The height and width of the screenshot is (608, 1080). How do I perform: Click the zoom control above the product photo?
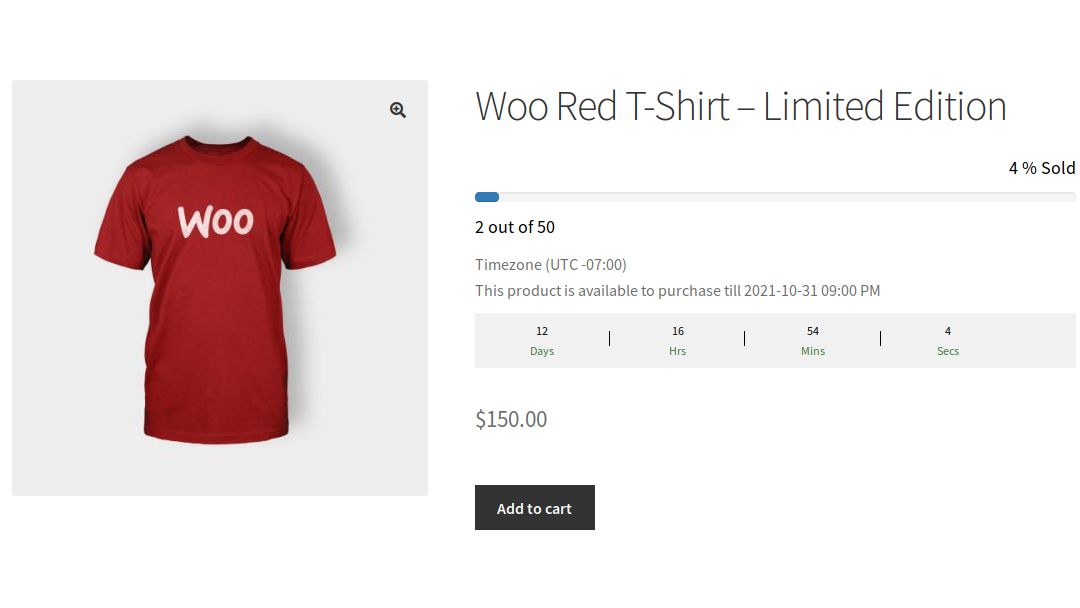[x=397, y=110]
